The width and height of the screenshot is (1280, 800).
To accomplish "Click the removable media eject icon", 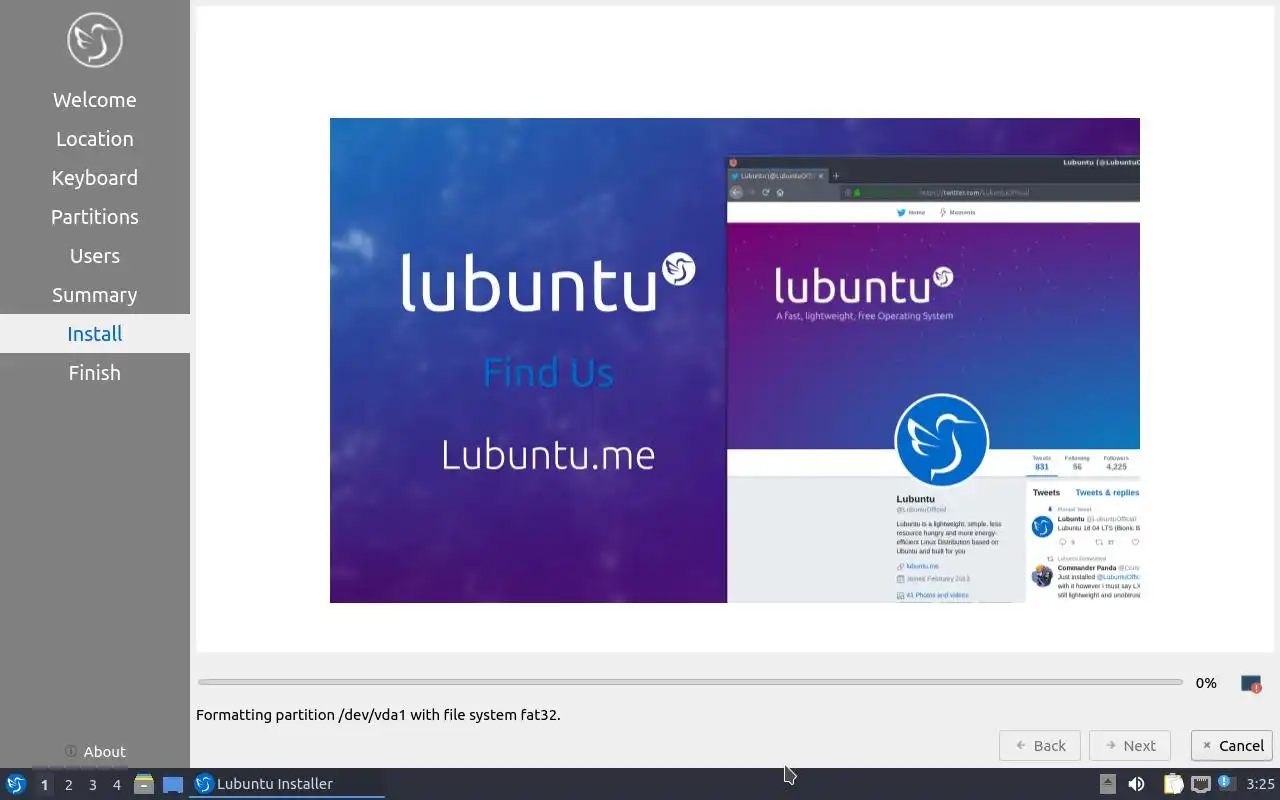I will click(1107, 784).
